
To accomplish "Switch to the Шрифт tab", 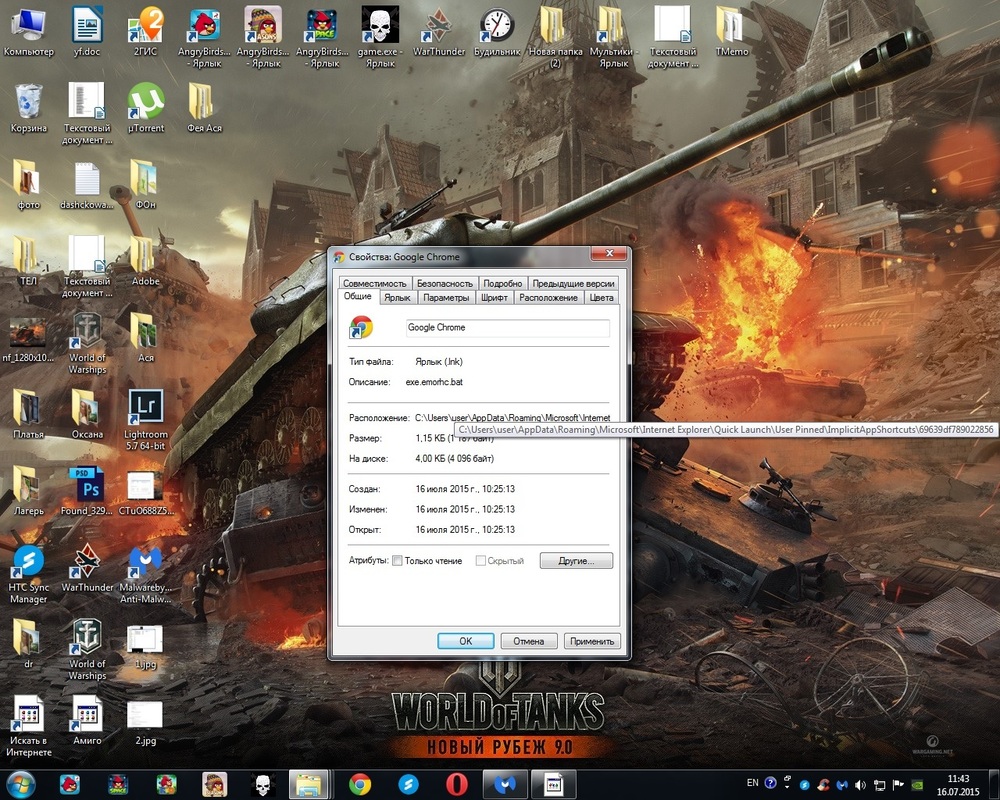I will (x=494, y=297).
